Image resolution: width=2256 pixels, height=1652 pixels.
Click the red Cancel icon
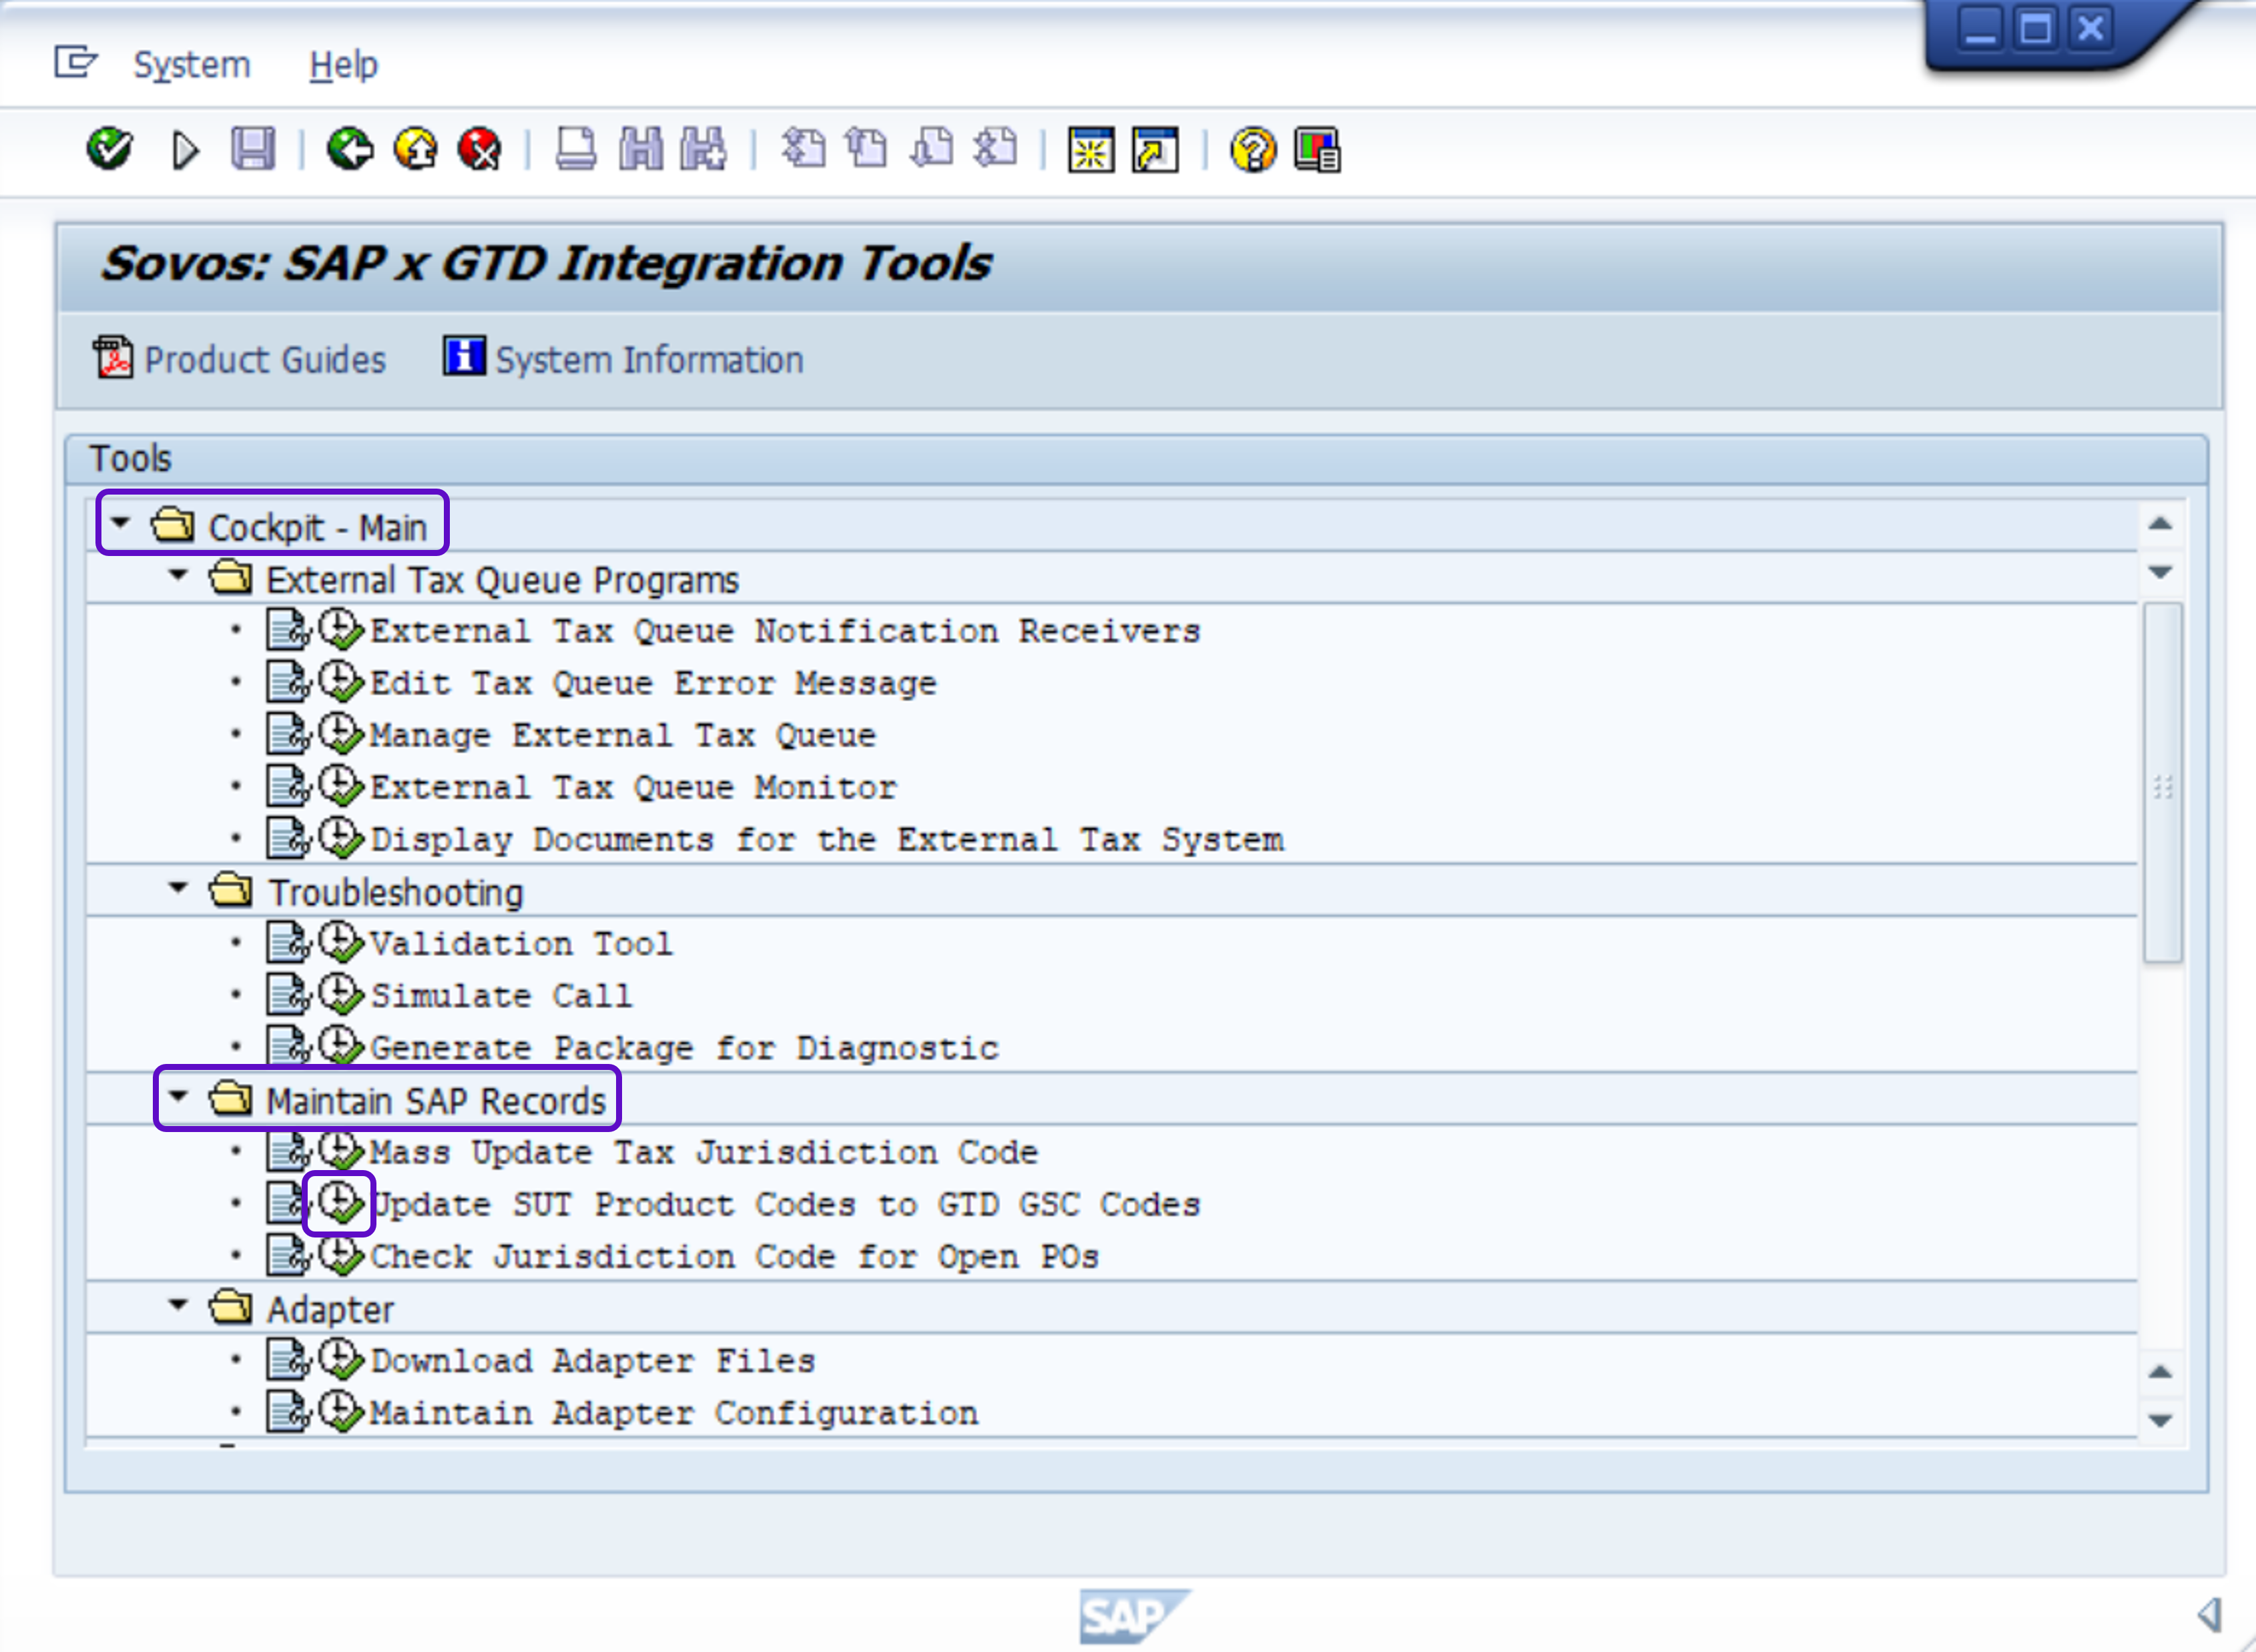pos(480,150)
